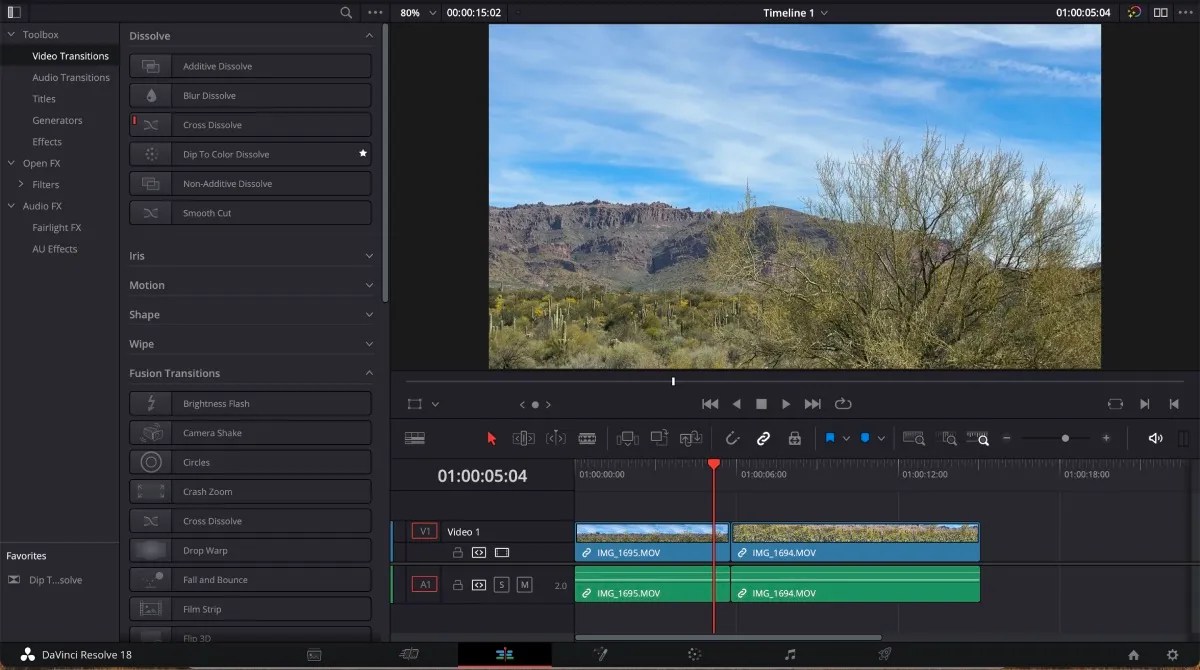
Task: Switch to the Fairlight audio page
Action: pos(790,654)
